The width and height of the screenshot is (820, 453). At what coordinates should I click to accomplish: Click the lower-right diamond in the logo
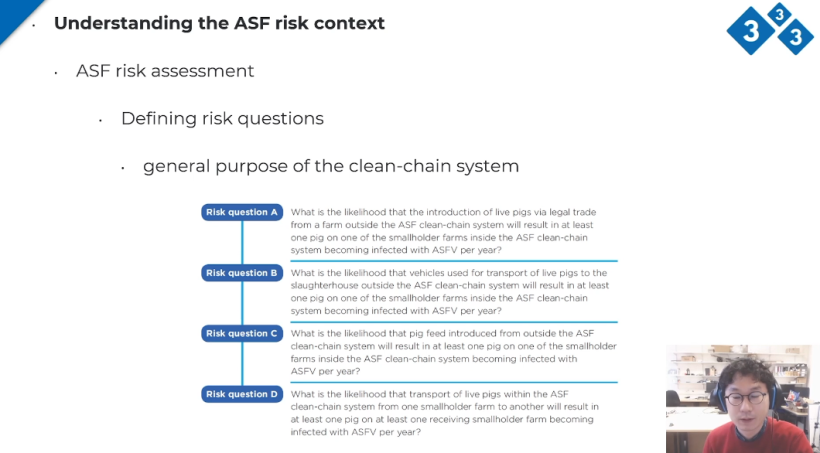pyautogui.click(x=796, y=37)
